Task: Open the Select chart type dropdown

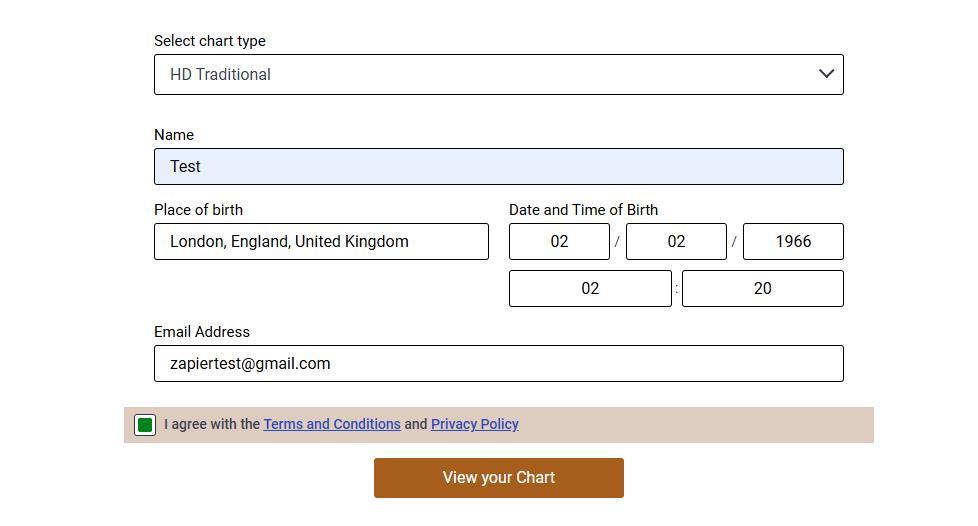Action: tap(498, 75)
